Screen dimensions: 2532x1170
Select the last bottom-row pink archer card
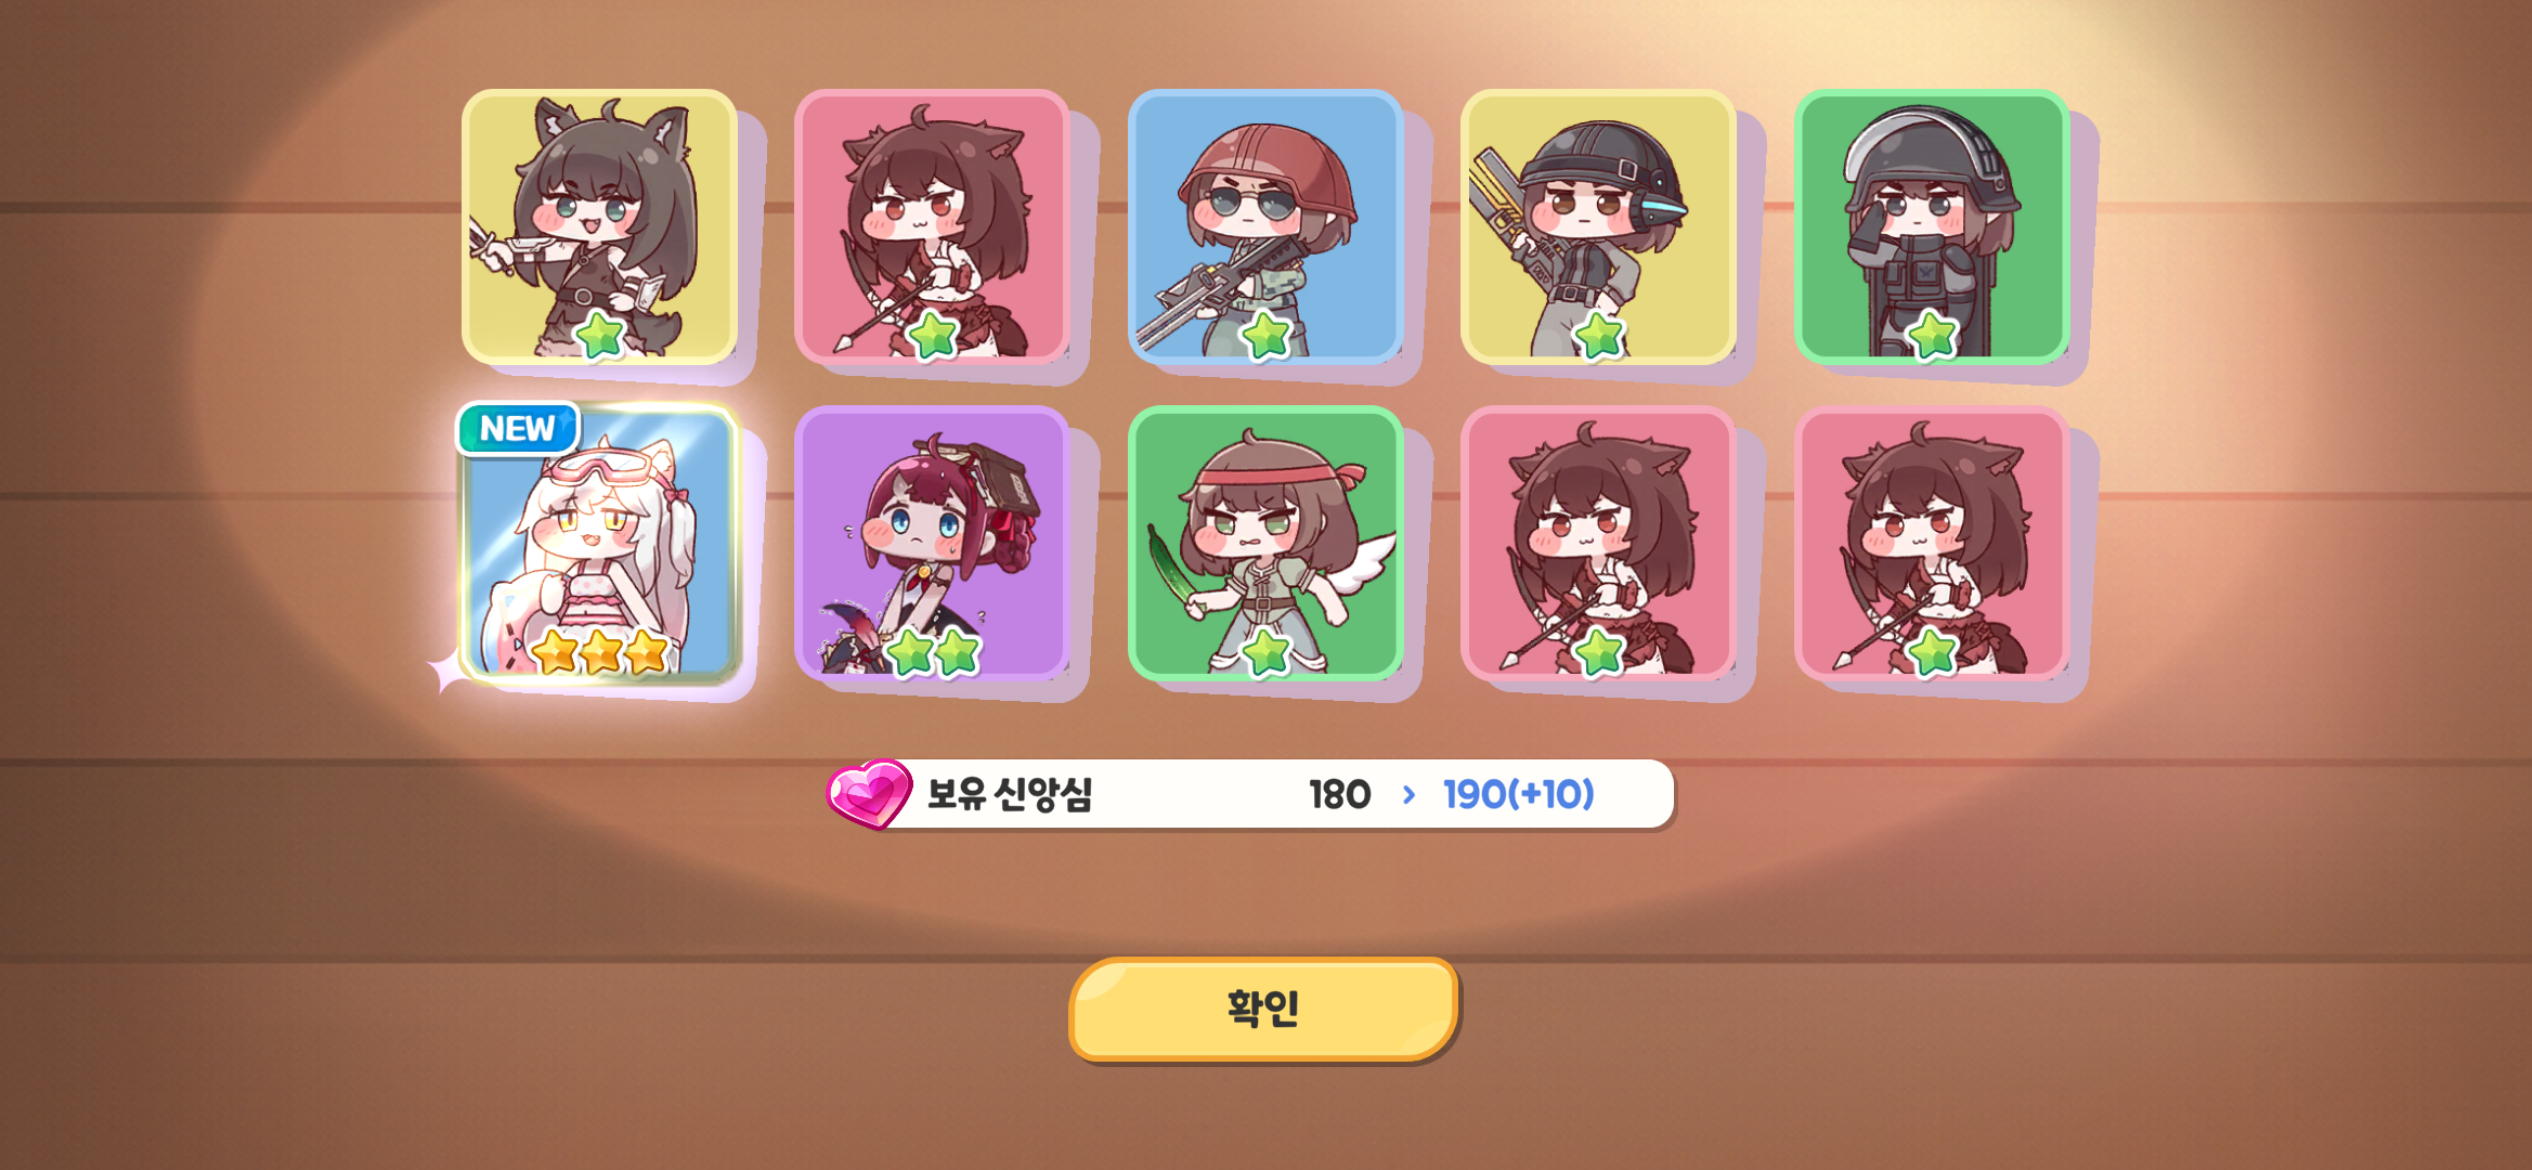click(1932, 543)
